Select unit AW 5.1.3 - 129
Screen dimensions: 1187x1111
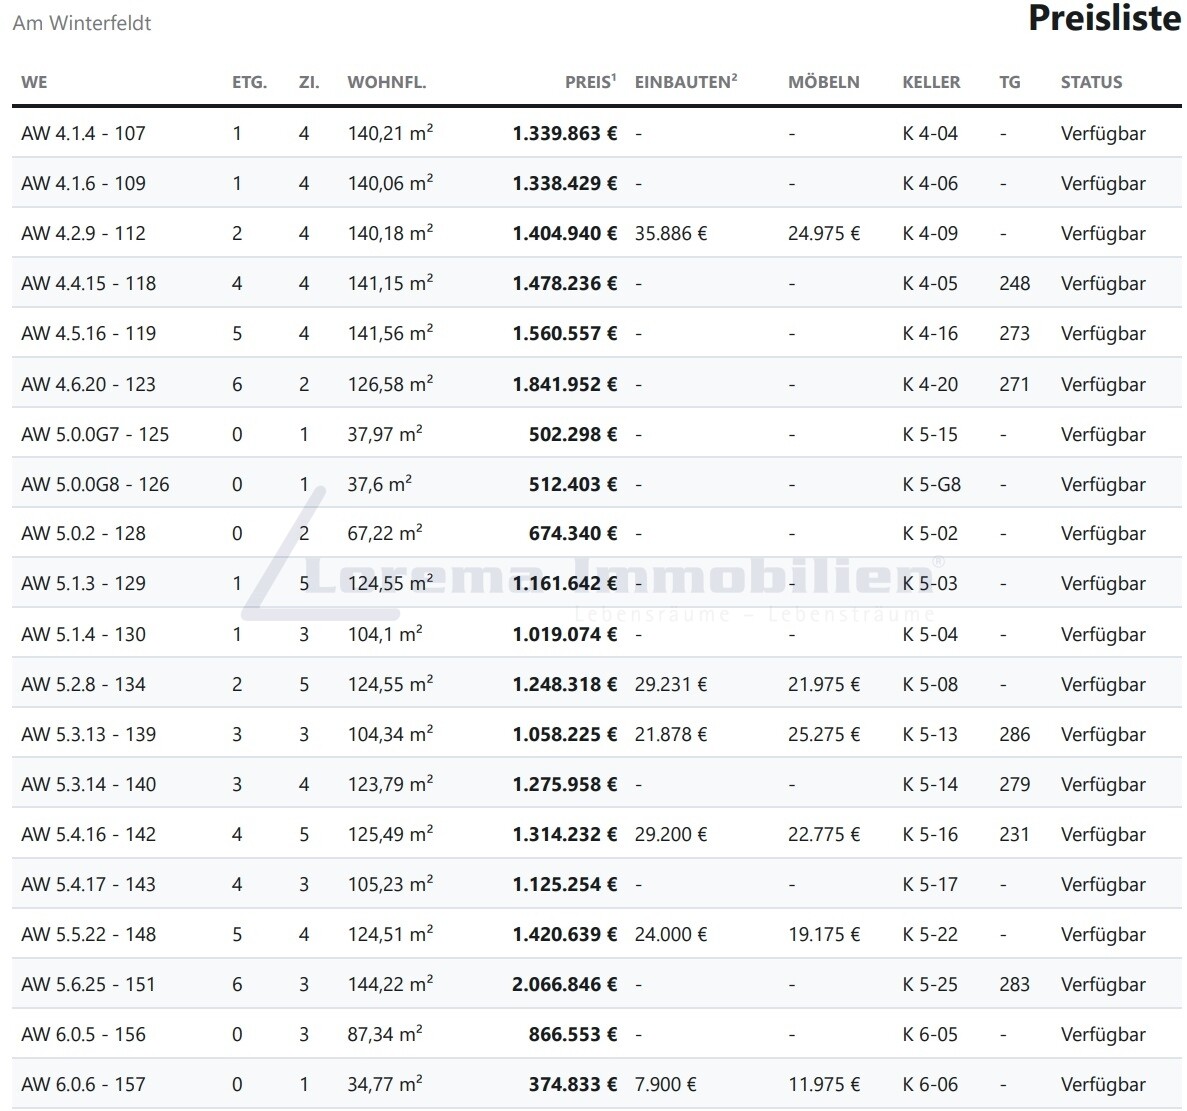click(x=83, y=584)
